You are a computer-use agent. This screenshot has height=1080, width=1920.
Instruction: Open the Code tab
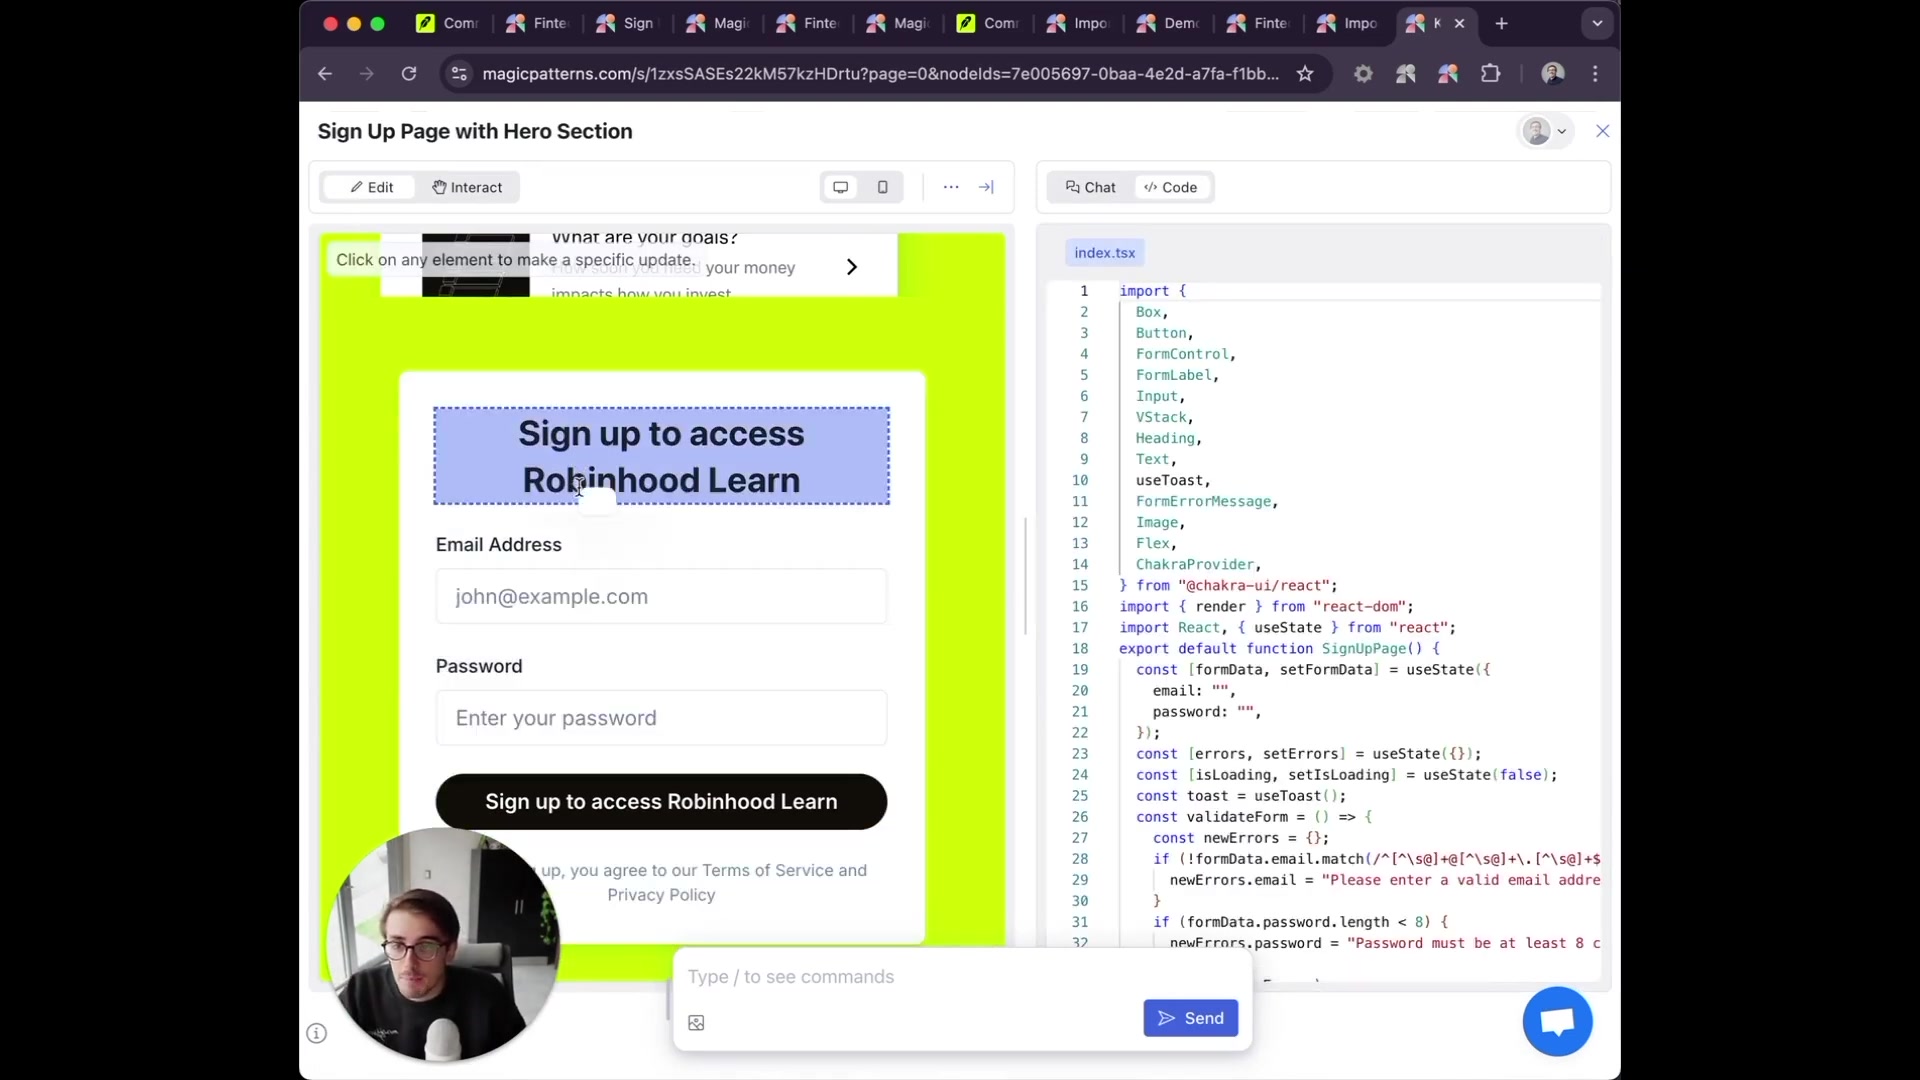[x=1171, y=187]
